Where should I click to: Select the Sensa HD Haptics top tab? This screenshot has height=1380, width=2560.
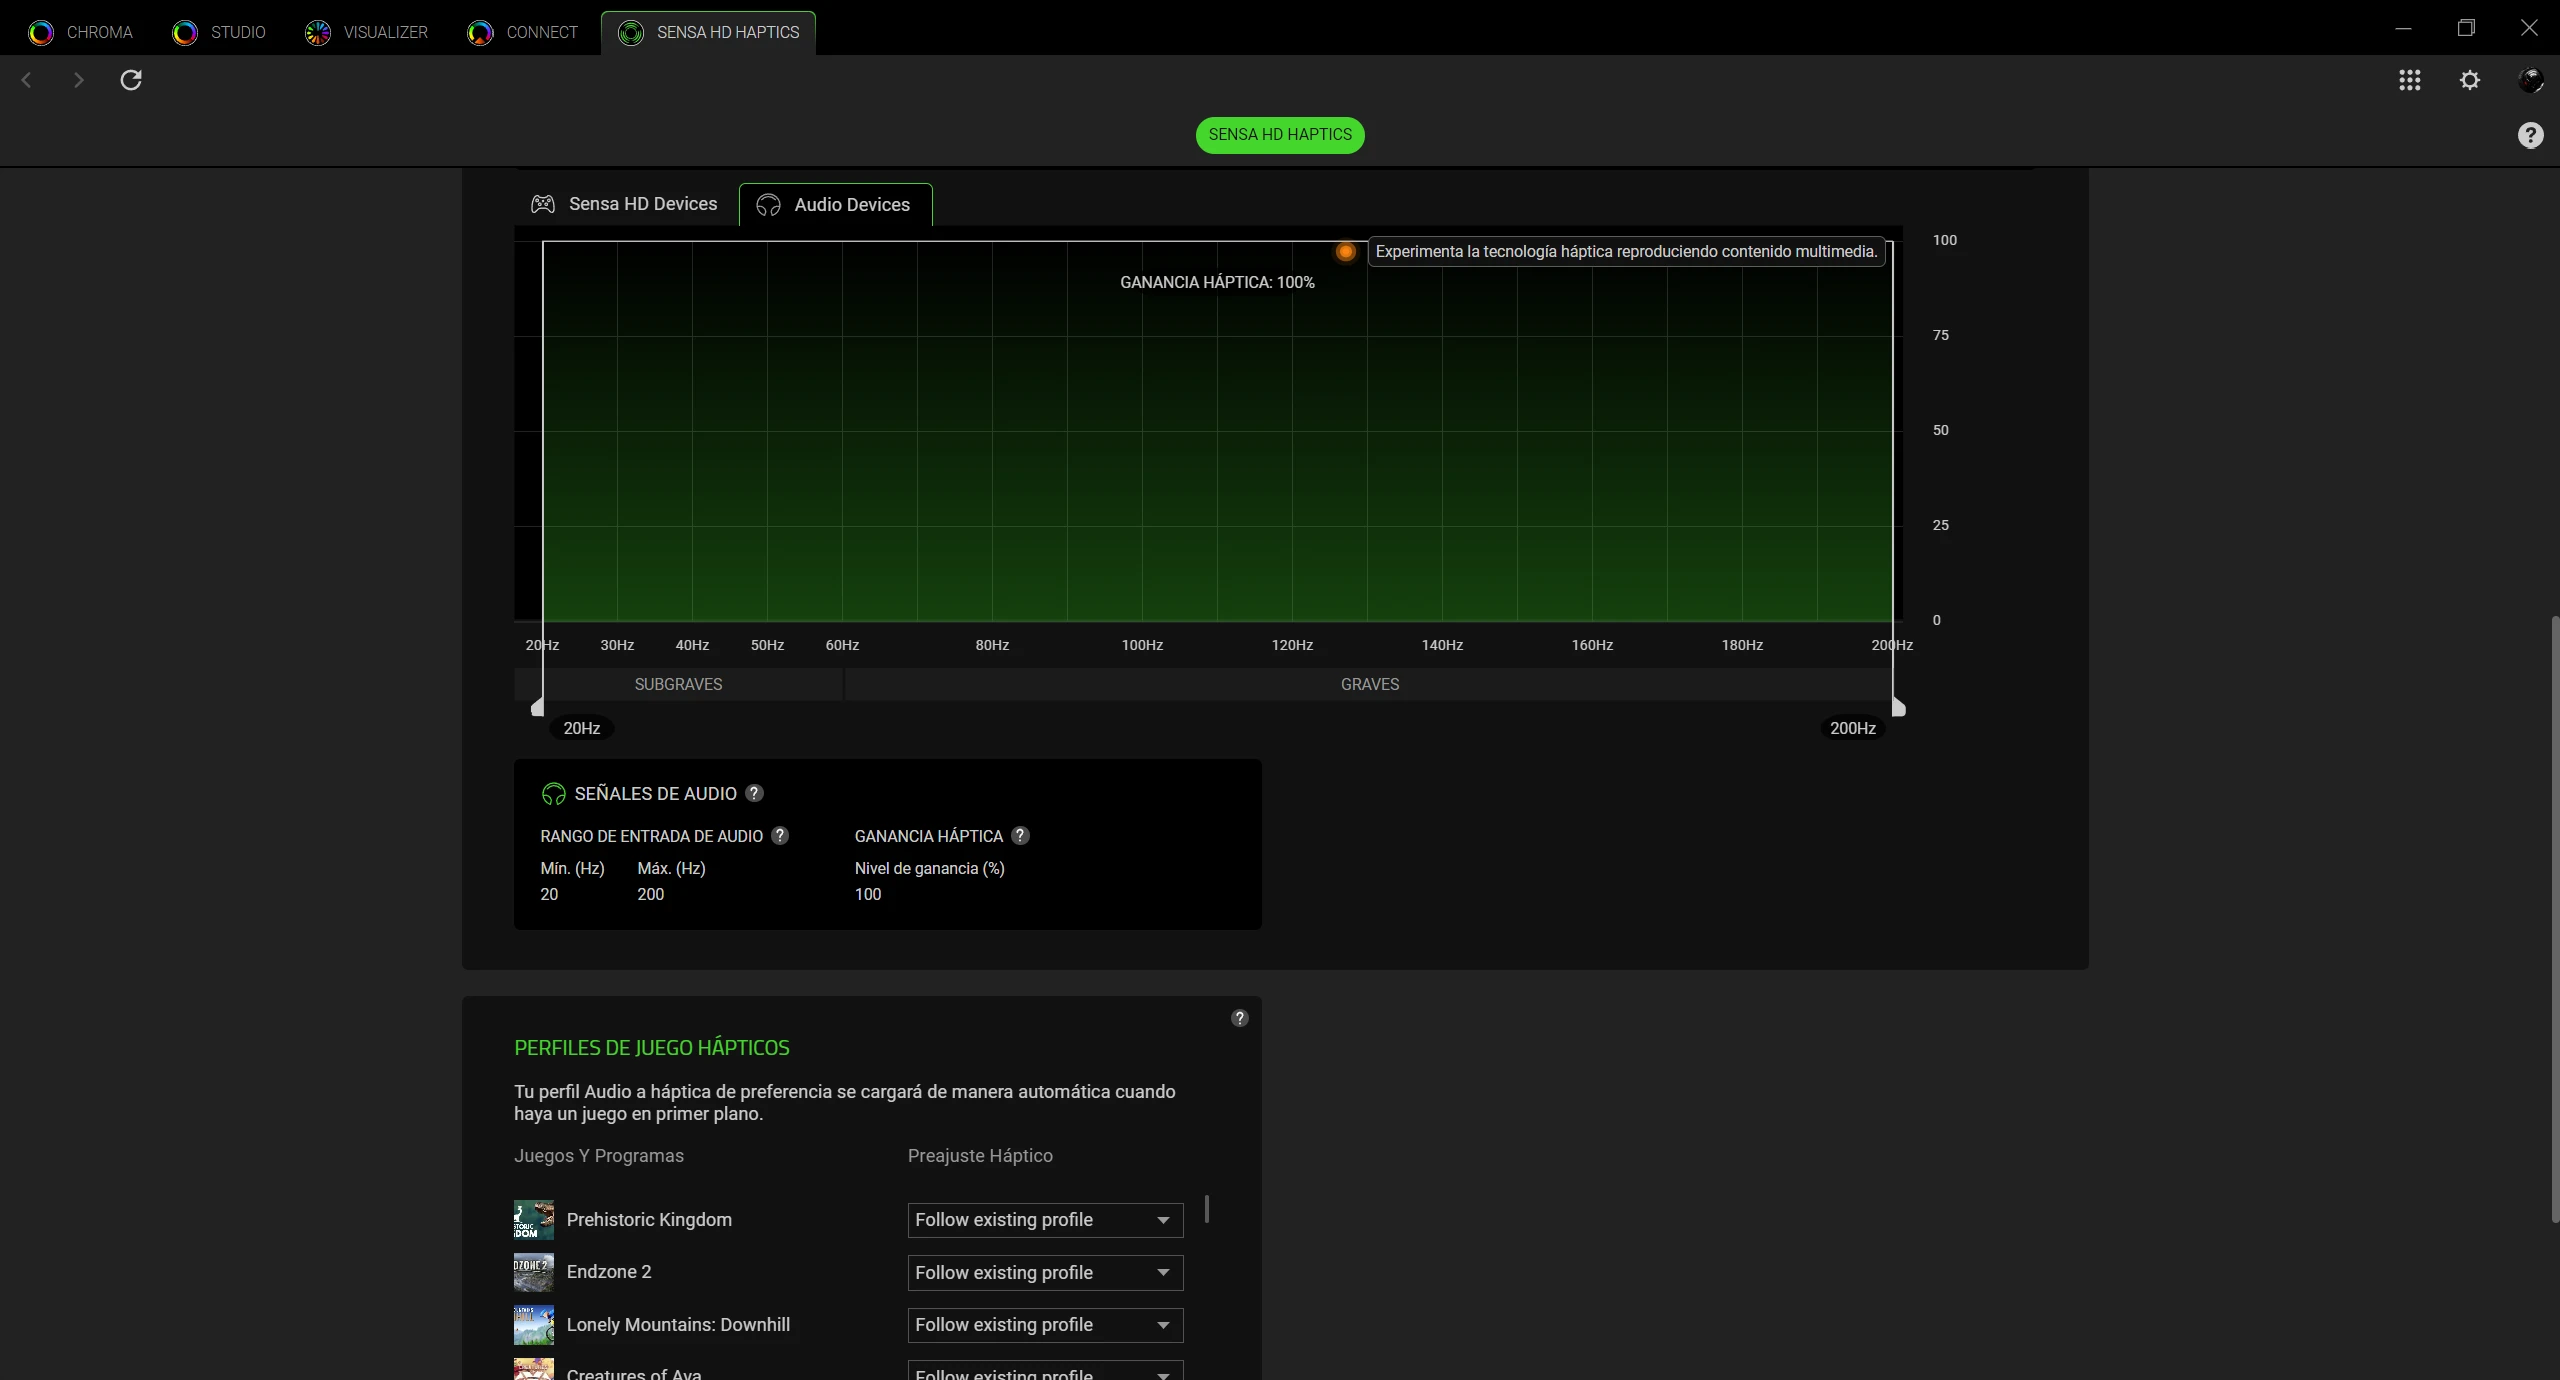point(709,32)
